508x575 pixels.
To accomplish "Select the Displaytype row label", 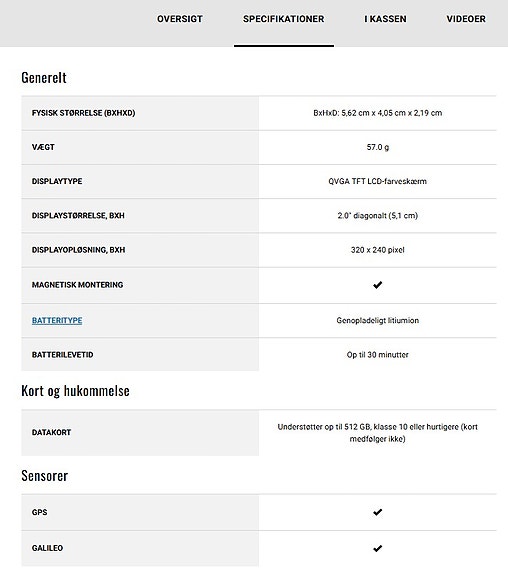I will point(57,181).
